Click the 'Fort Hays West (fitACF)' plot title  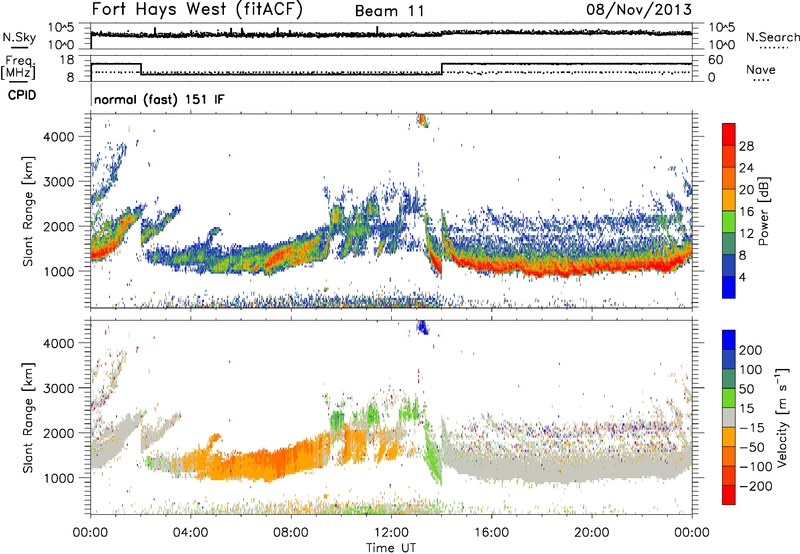(197, 10)
